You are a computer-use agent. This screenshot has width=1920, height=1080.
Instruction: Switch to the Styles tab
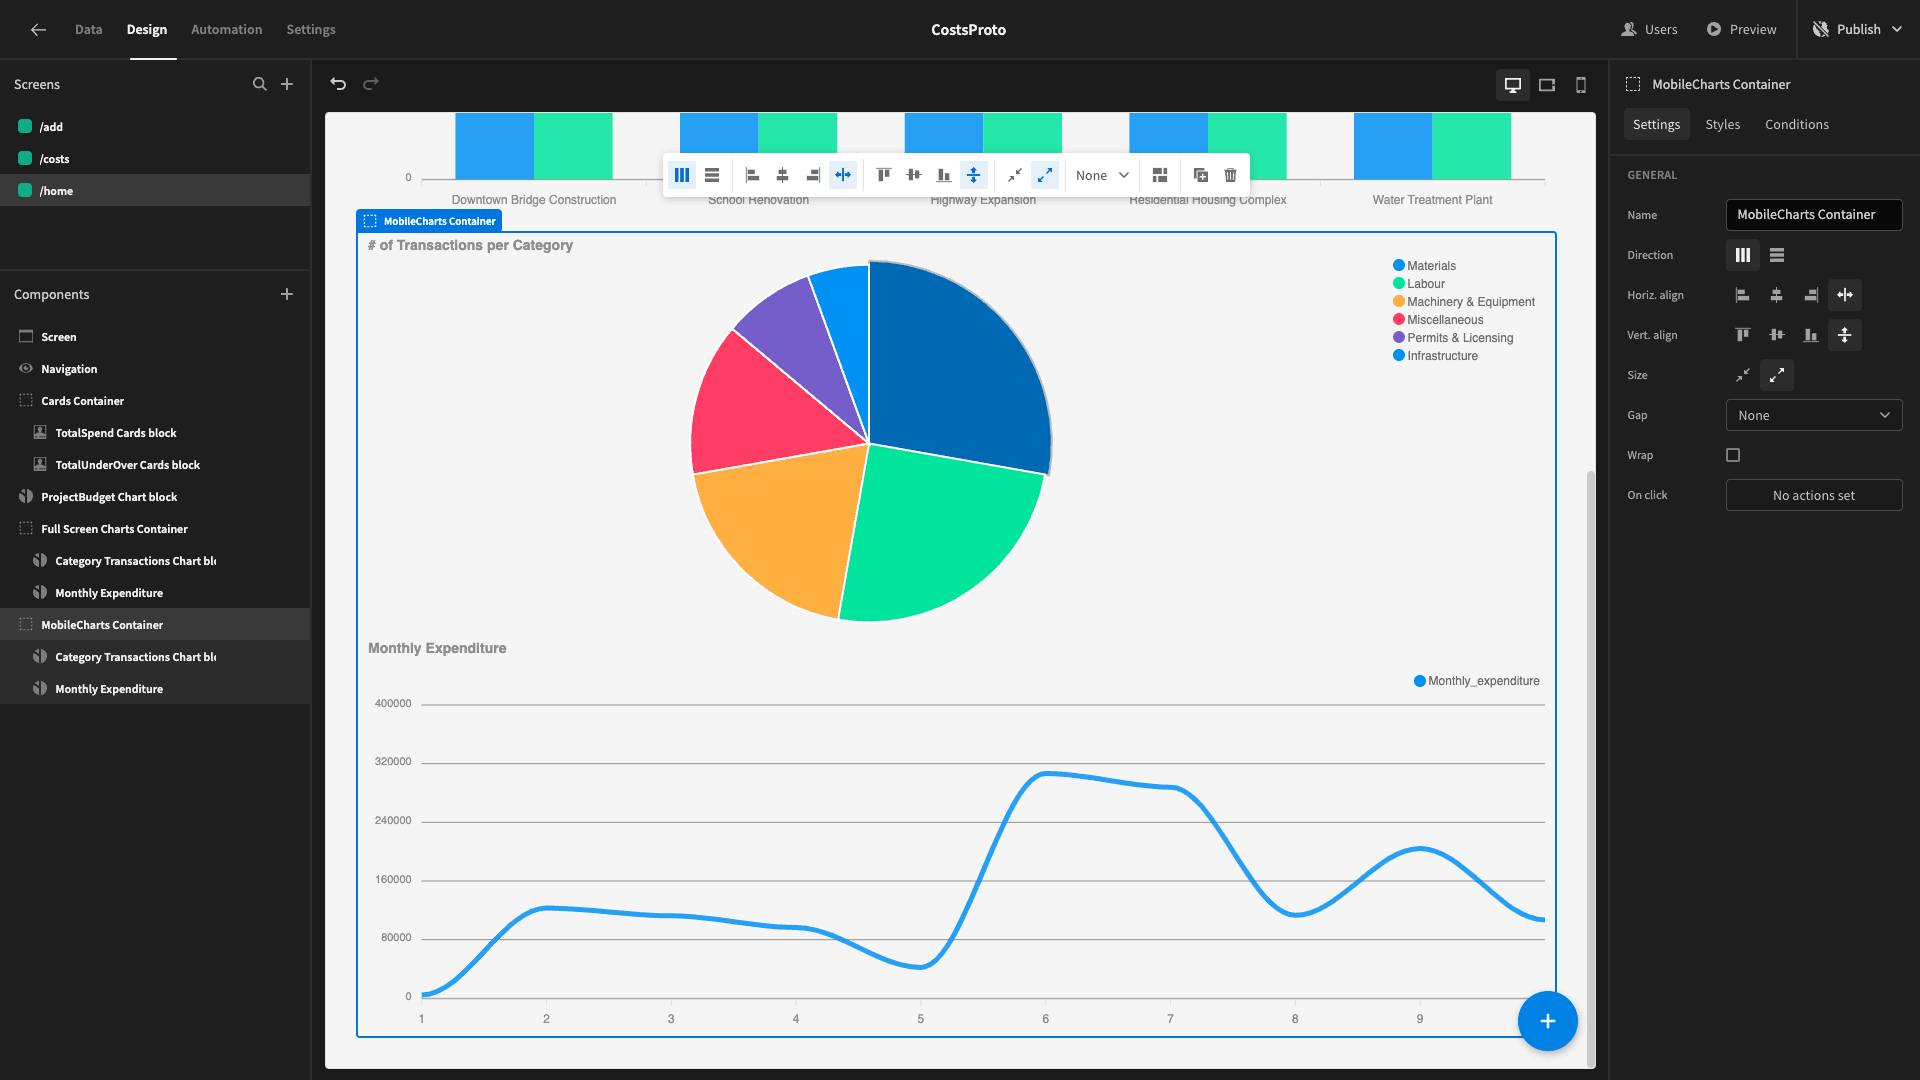click(1723, 124)
